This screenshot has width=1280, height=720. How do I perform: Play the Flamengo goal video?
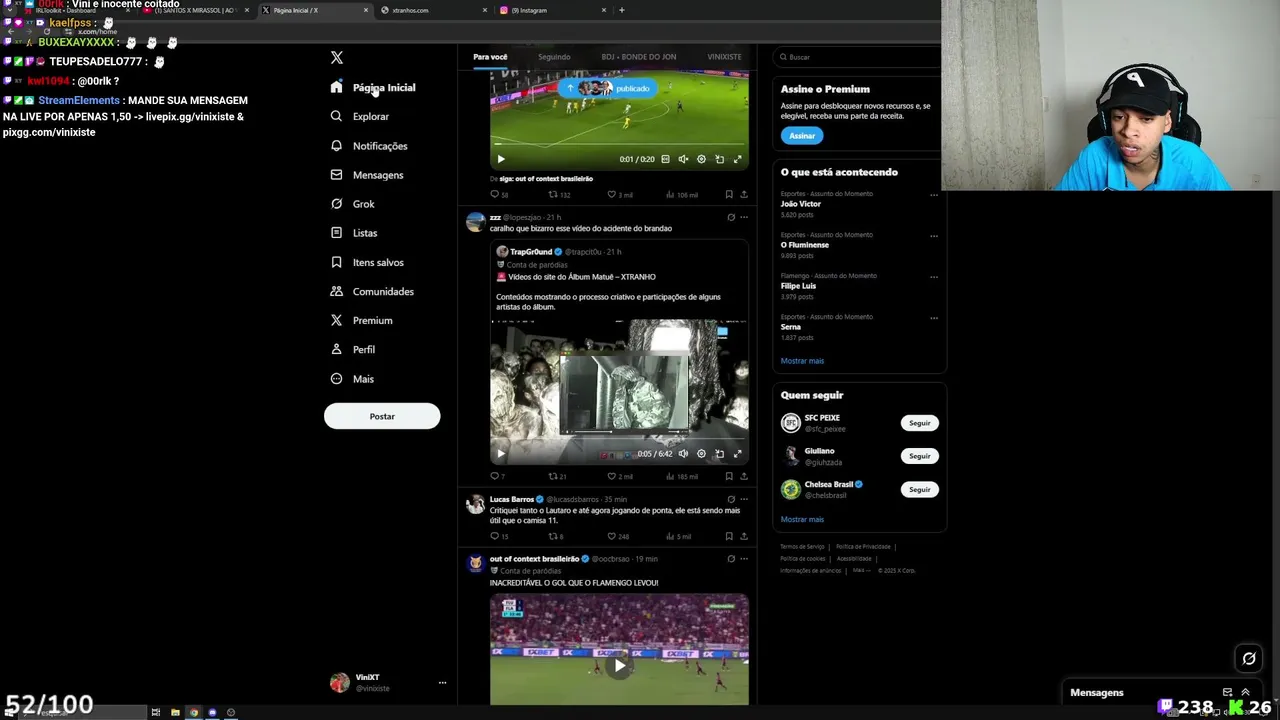619,665
